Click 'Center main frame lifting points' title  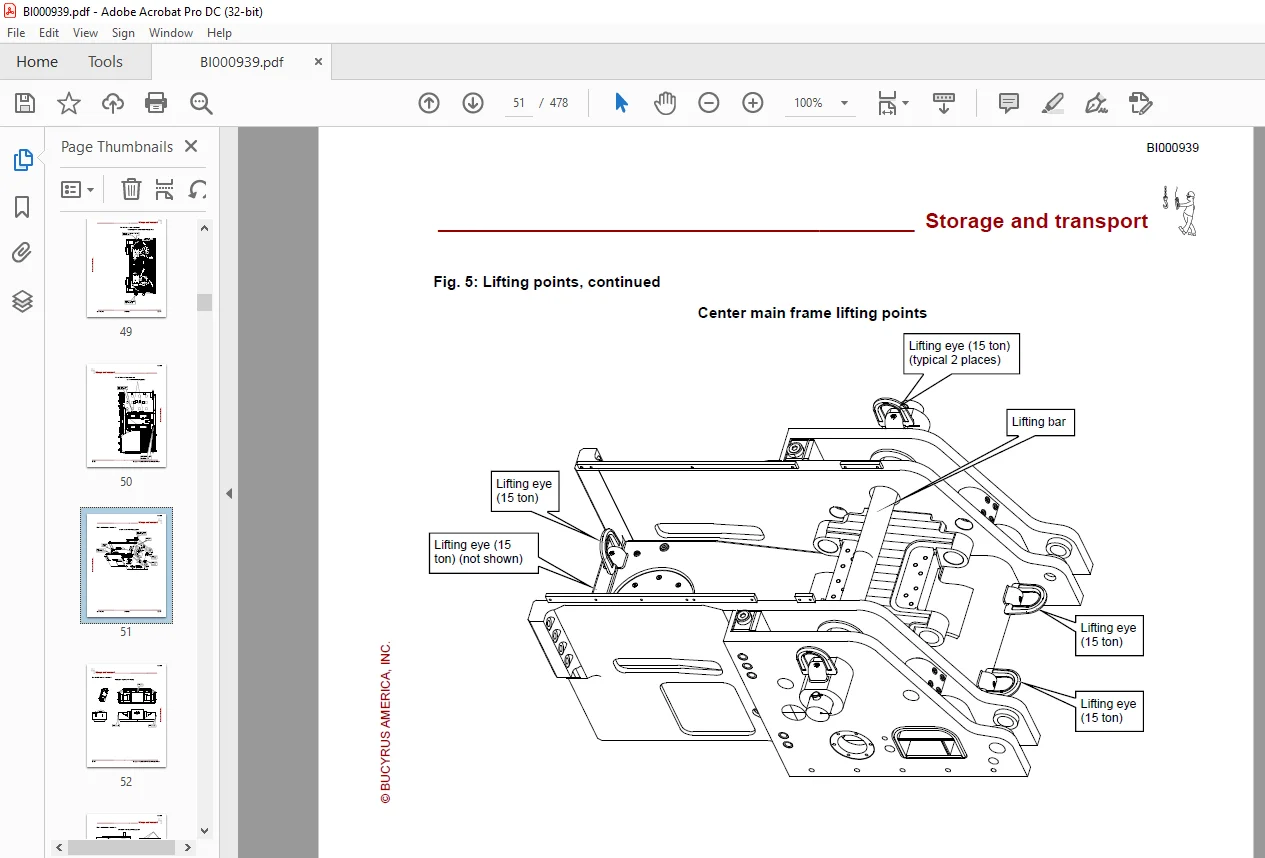(x=812, y=313)
